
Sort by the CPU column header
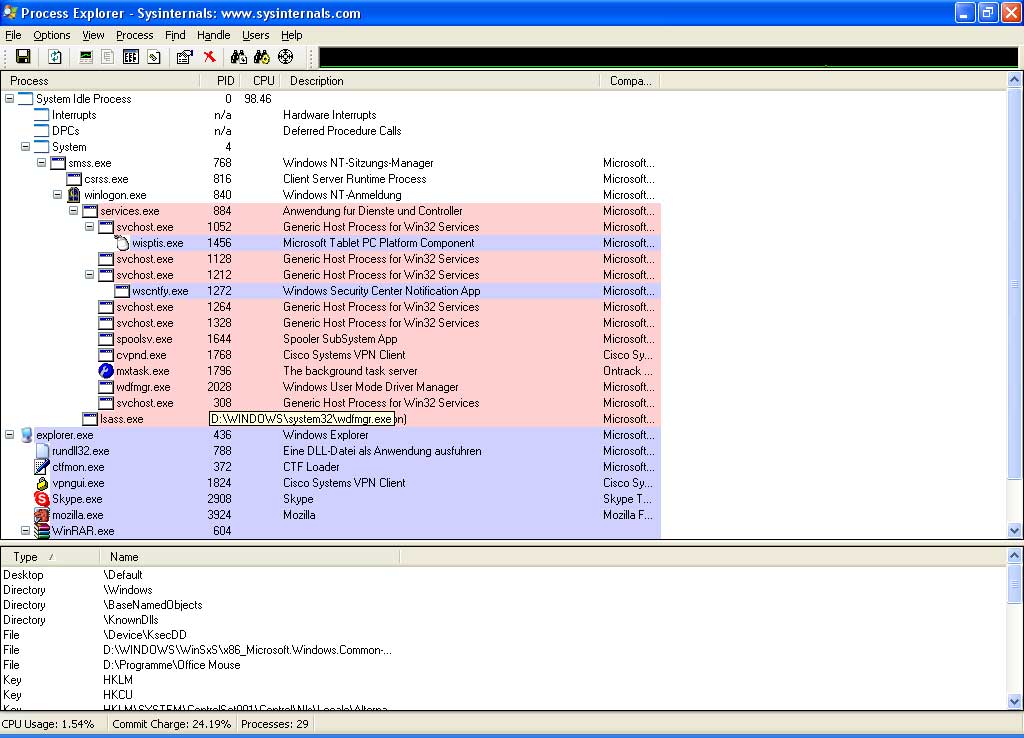click(261, 81)
